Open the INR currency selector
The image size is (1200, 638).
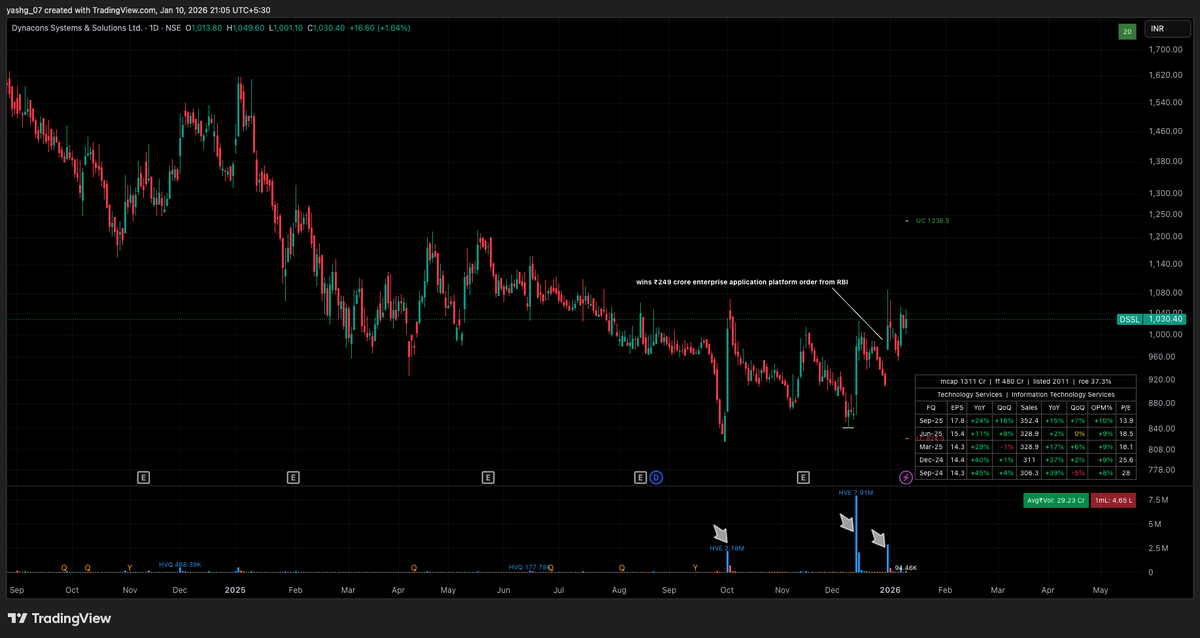tap(1166, 30)
